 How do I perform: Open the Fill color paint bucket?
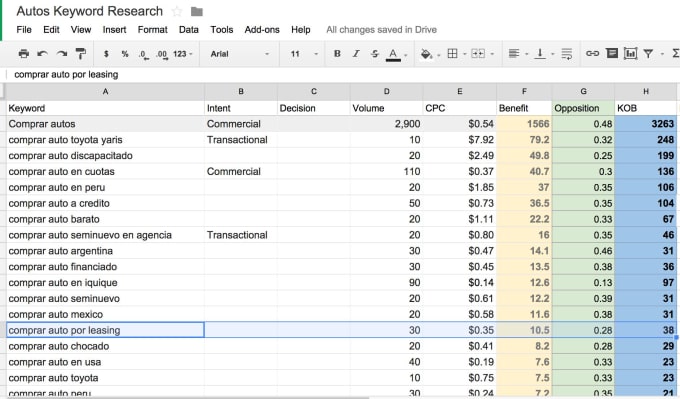tap(426, 54)
